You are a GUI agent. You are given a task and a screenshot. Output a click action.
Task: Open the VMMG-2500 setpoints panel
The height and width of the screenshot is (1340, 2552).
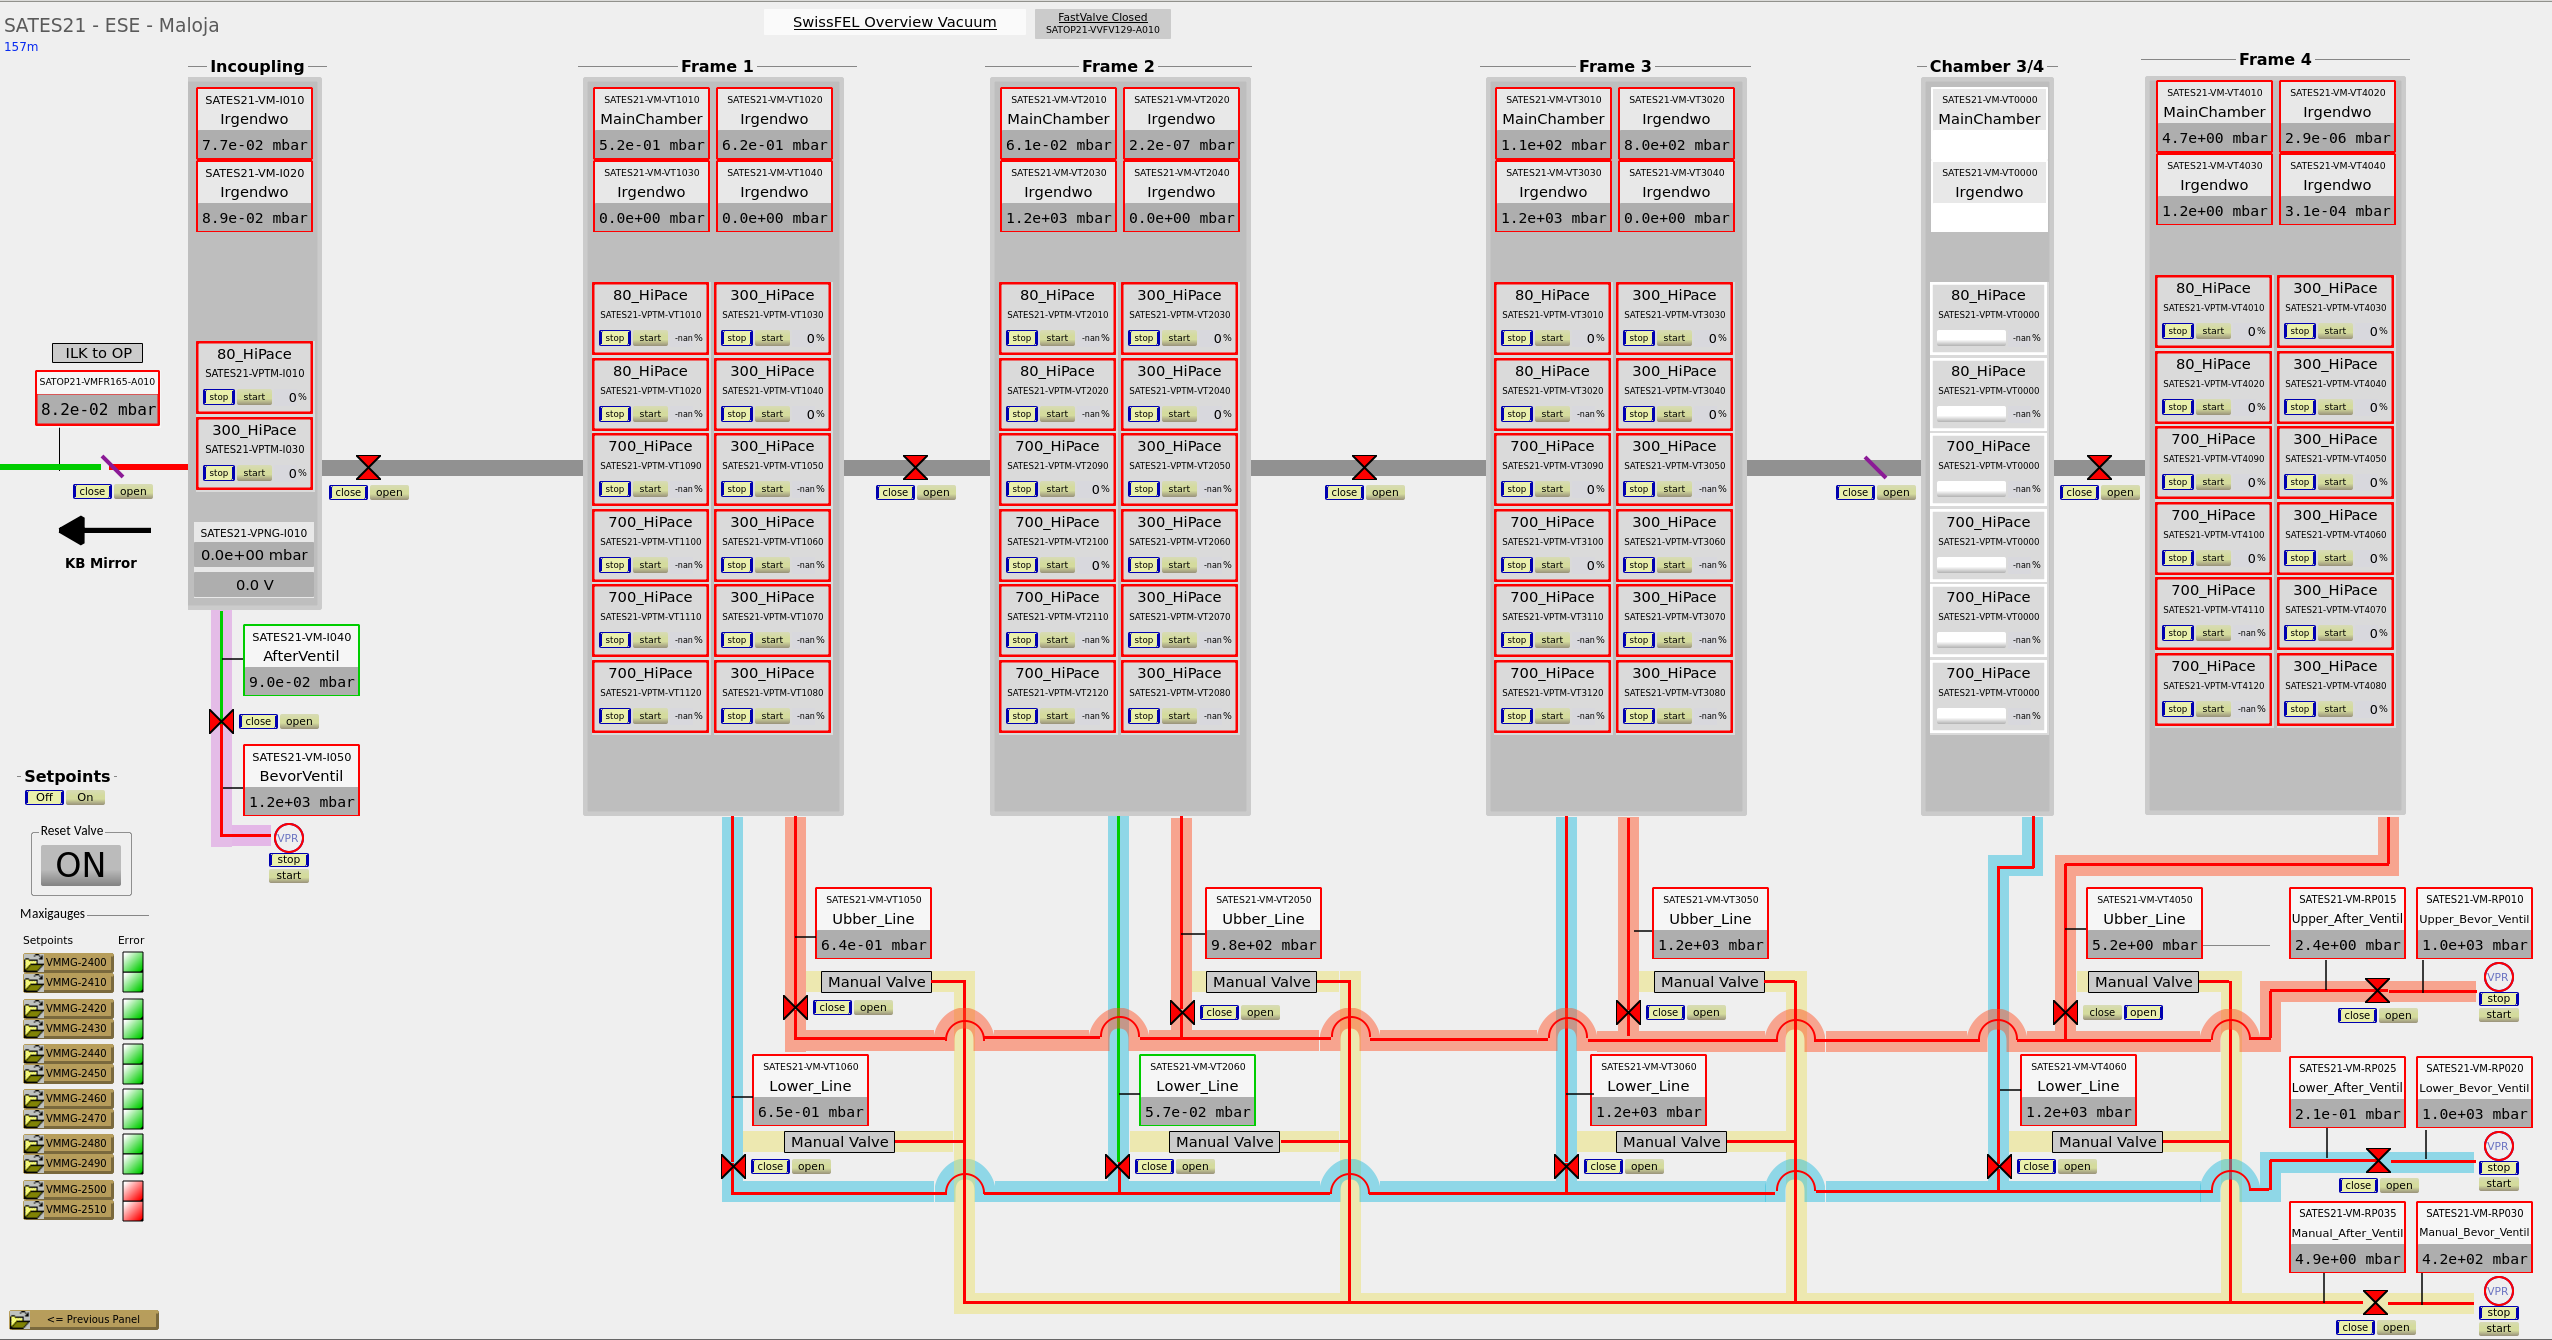pos(68,1189)
